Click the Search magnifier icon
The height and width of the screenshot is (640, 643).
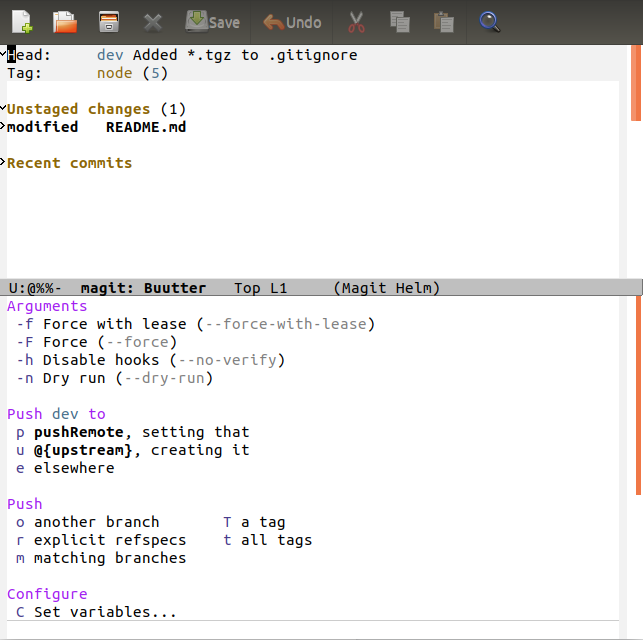pos(489,21)
